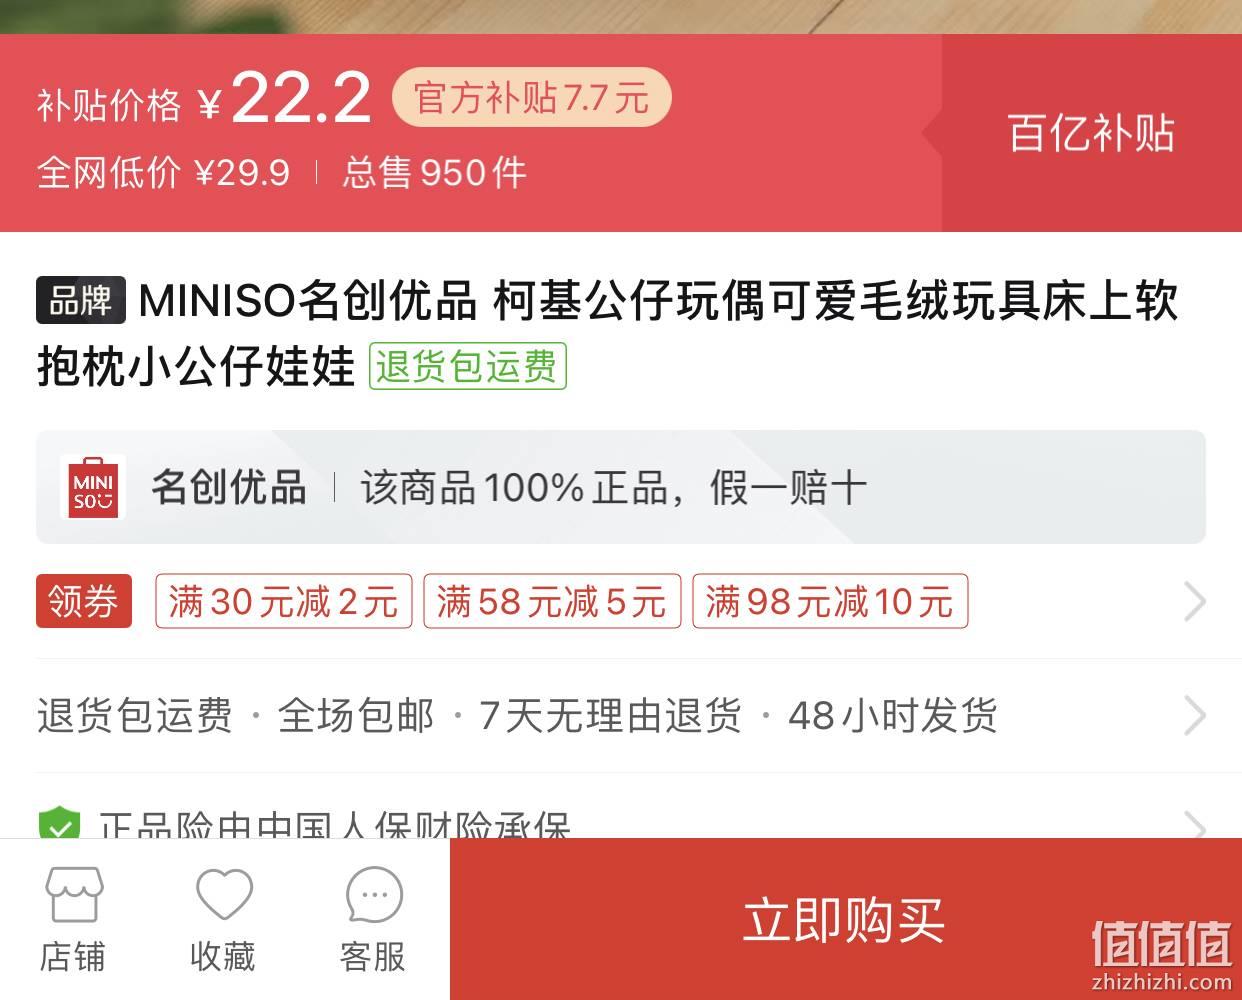Tap the 收藏 heart icon

point(223,893)
